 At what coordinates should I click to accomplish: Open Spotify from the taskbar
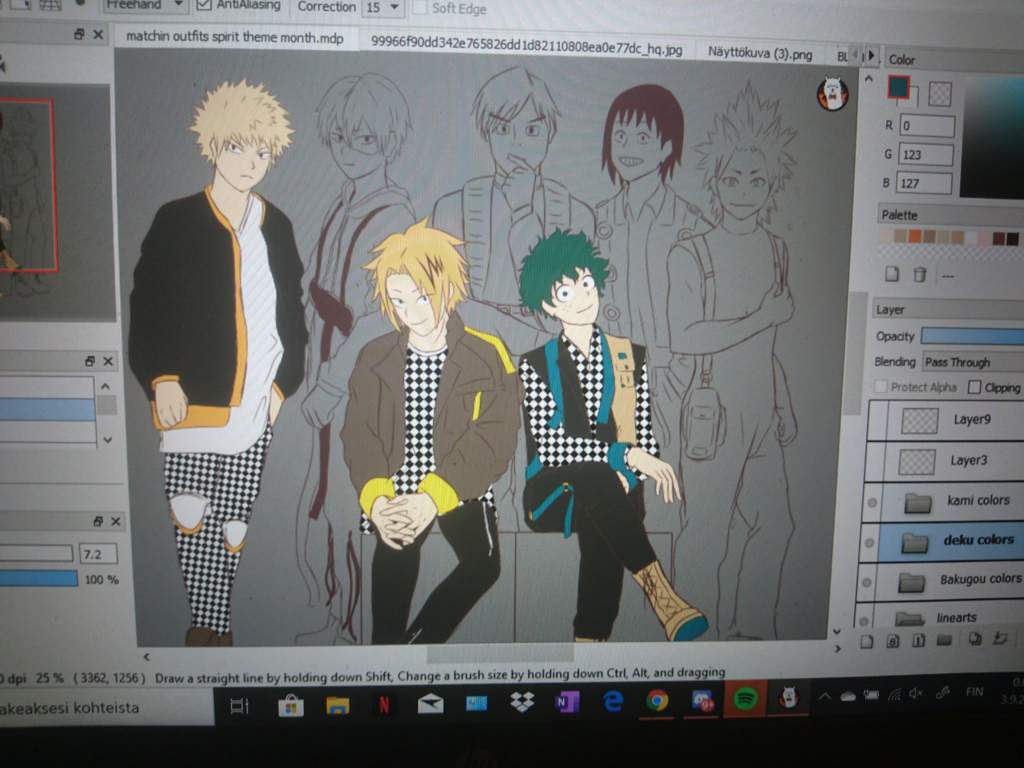point(744,702)
